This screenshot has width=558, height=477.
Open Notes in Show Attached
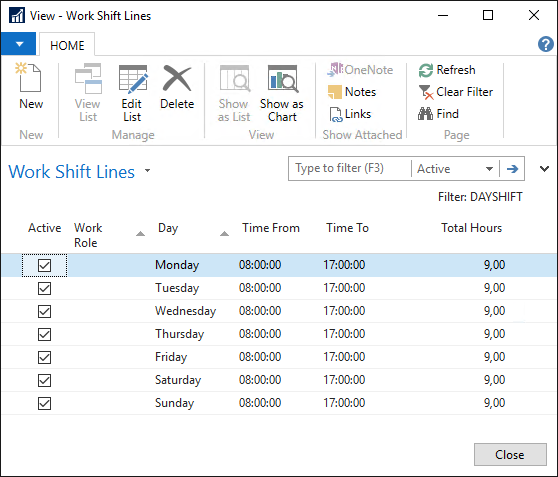[x=335, y=92]
